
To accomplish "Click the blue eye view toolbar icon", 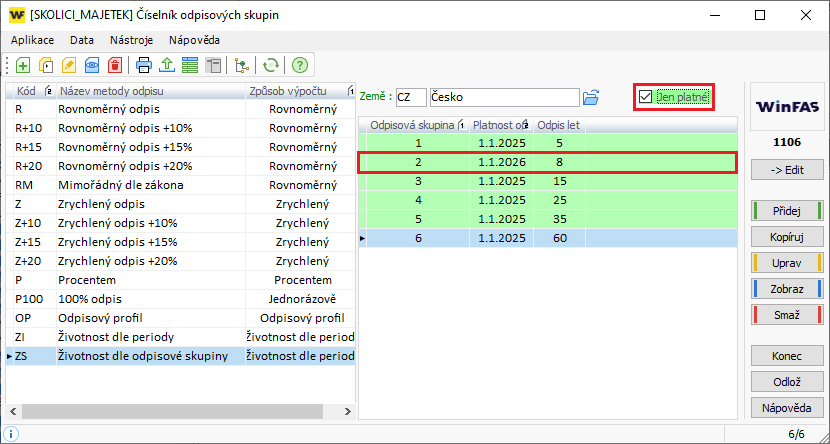I will click(92, 65).
